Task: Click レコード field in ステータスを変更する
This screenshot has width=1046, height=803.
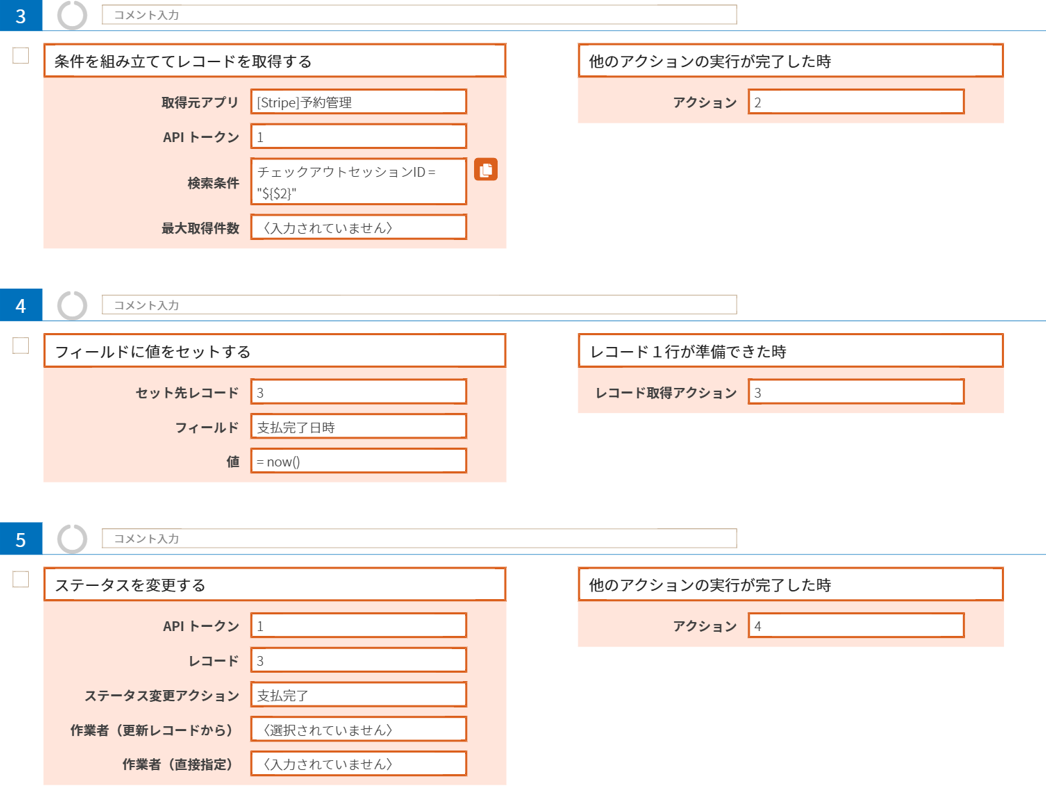Action: 358,660
